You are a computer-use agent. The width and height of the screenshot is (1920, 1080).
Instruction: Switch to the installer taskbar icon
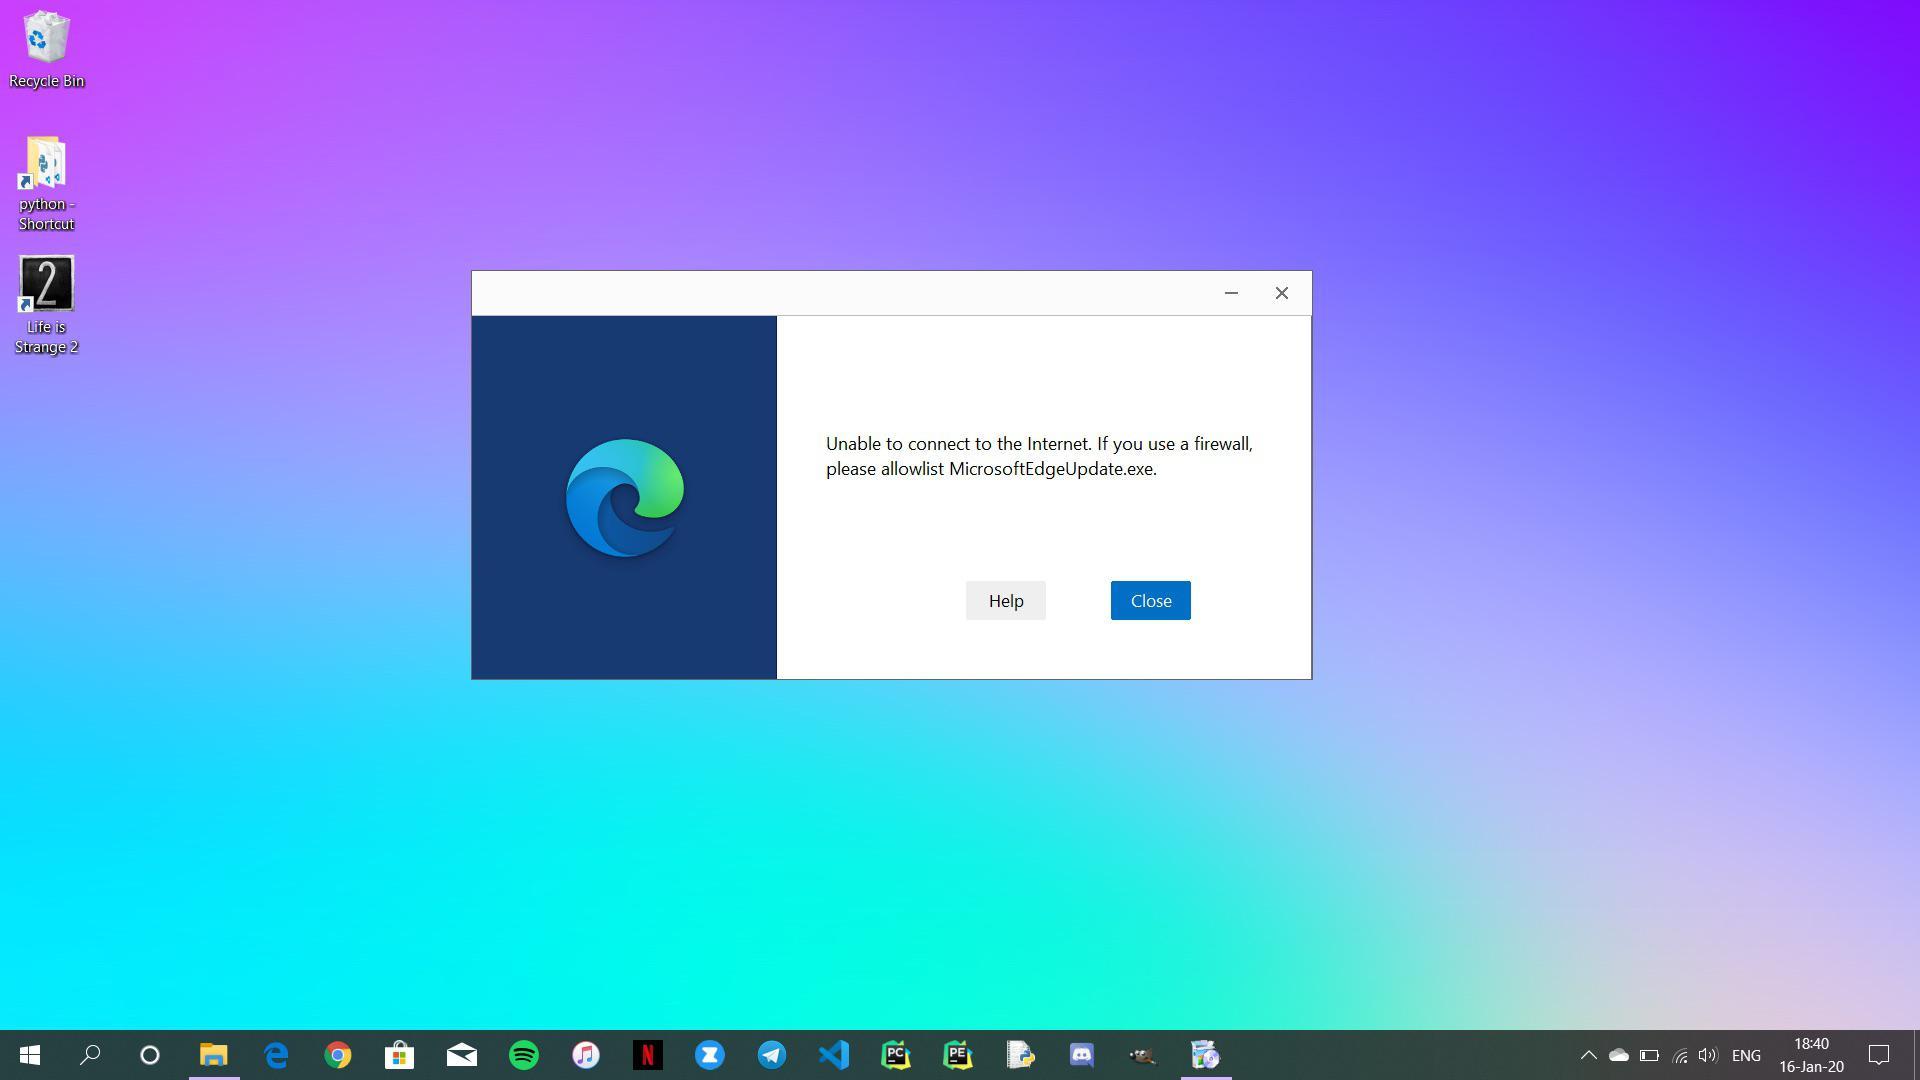(1206, 1055)
